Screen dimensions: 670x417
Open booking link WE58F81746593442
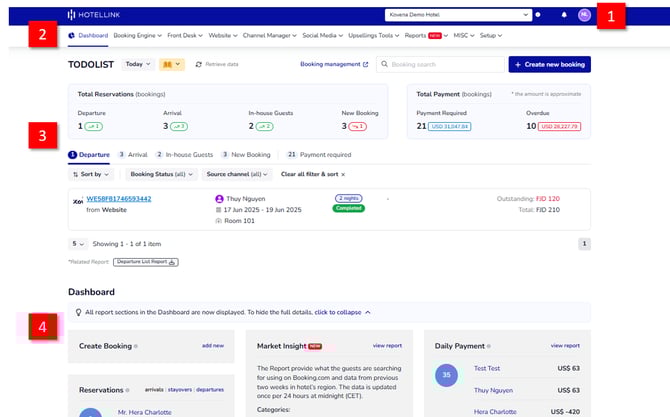(x=119, y=199)
